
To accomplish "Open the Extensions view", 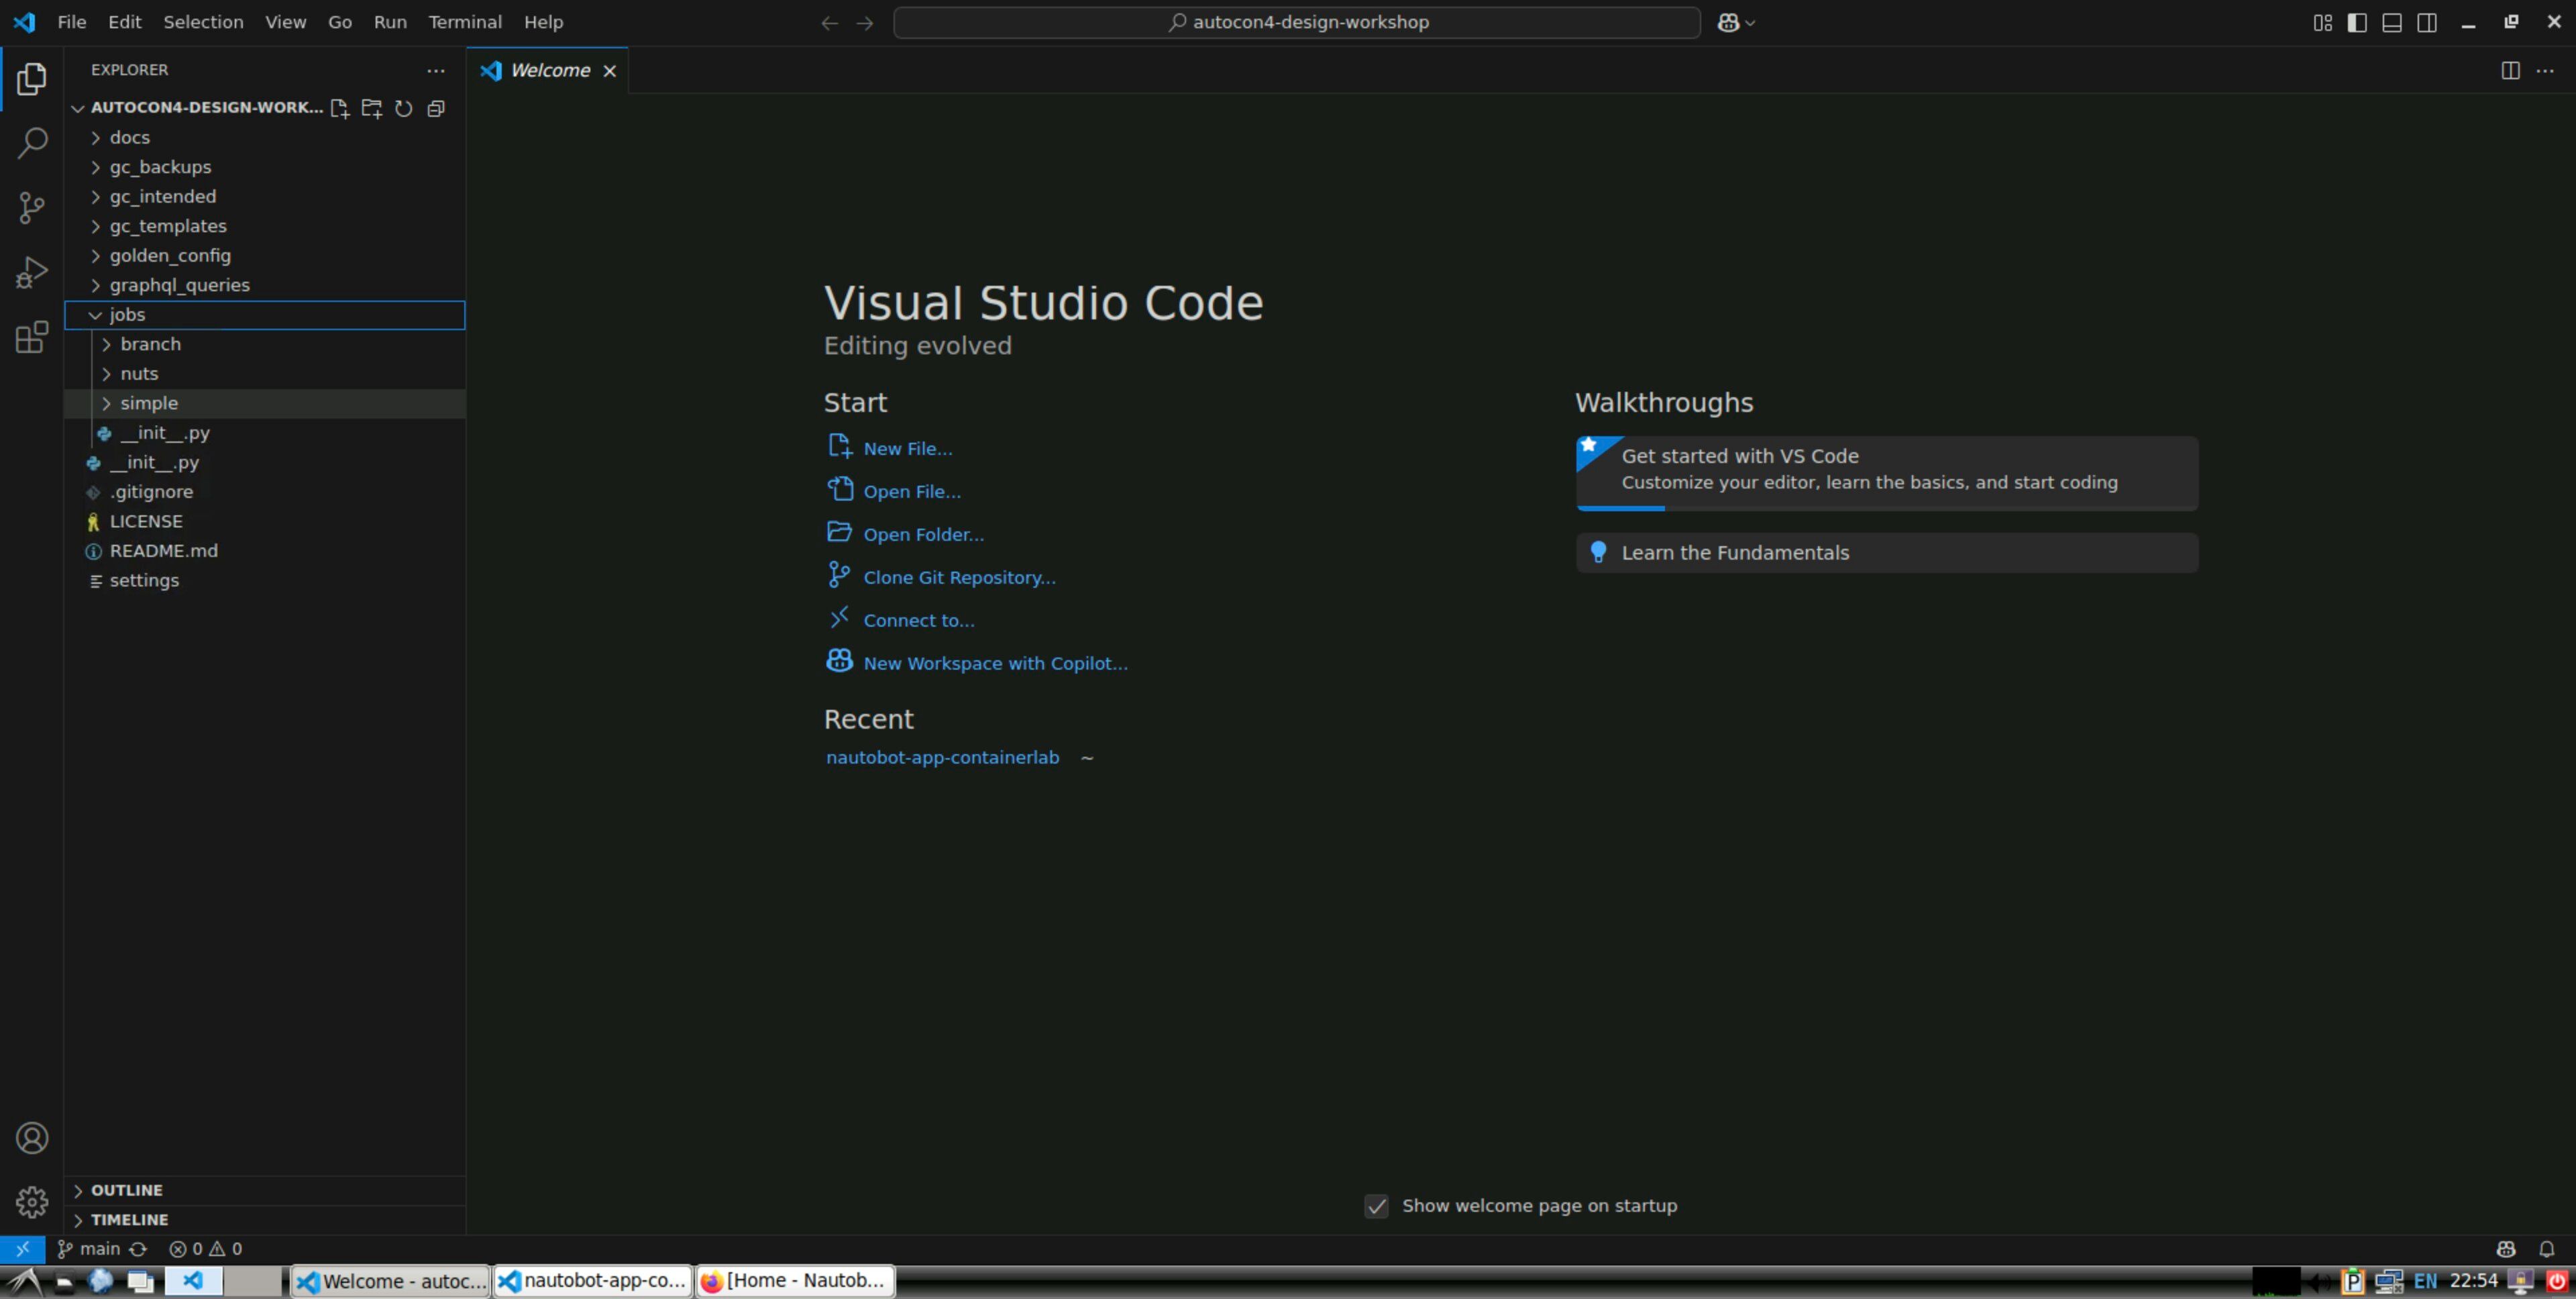I will point(32,337).
